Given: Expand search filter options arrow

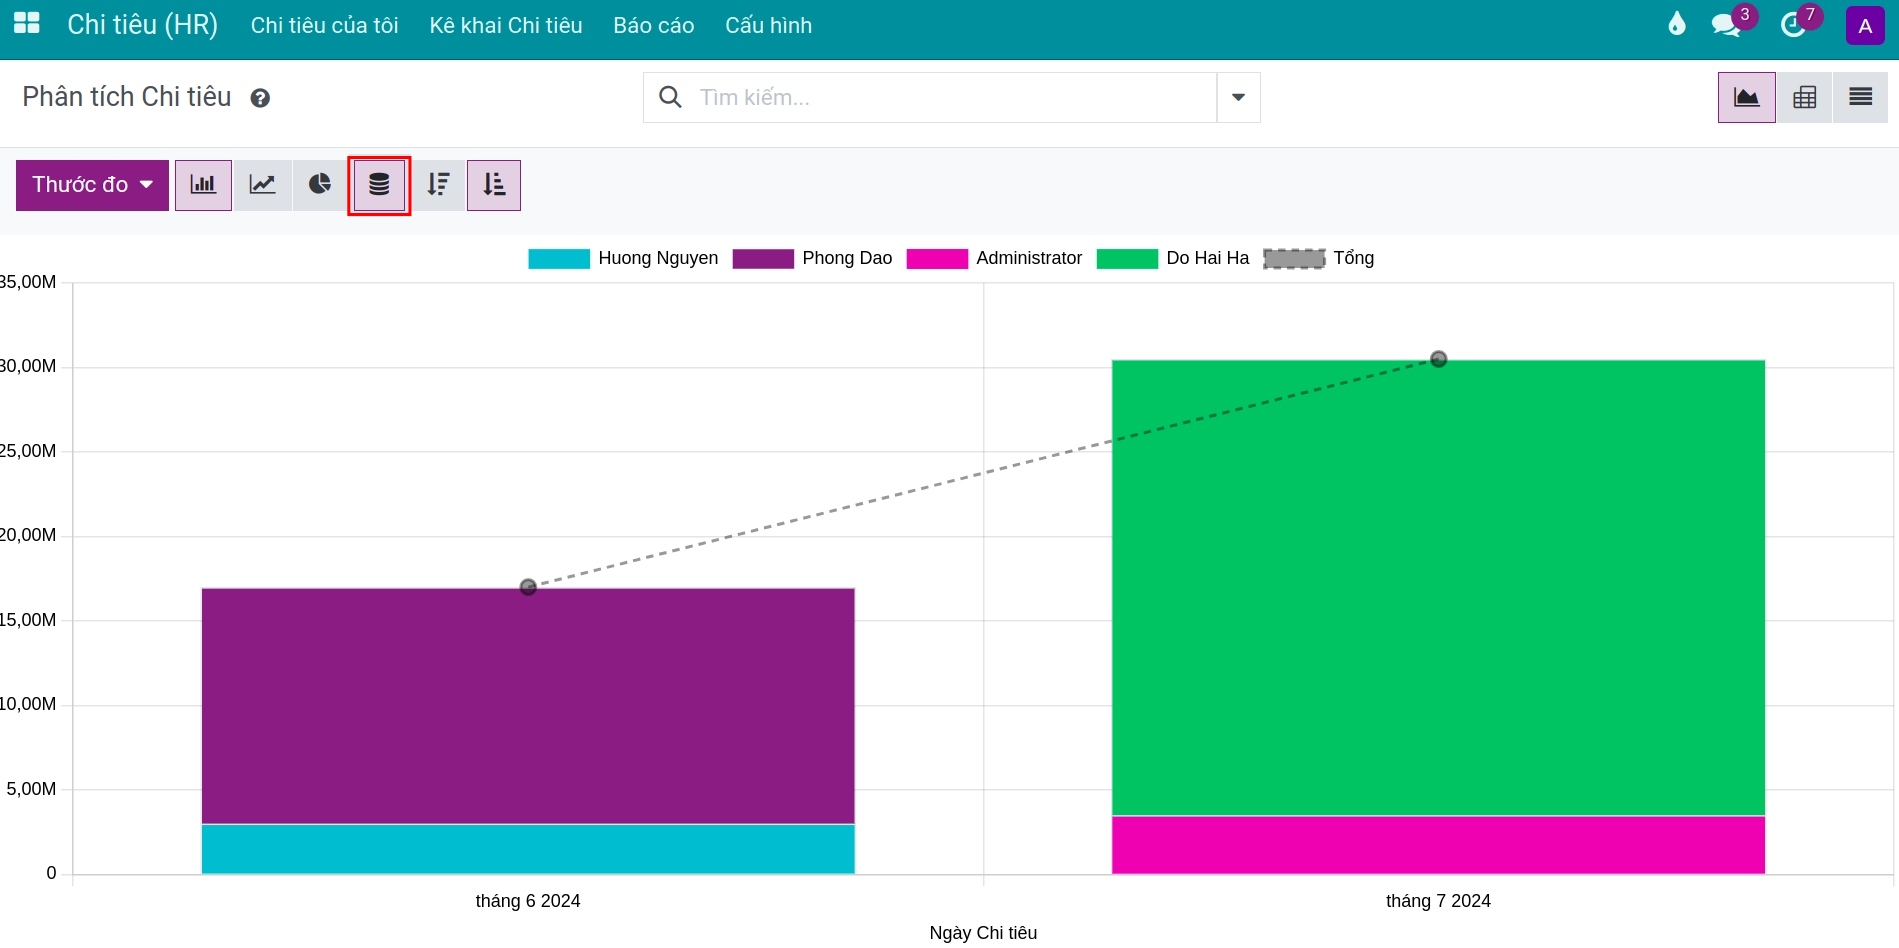Looking at the screenshot, I should (1238, 97).
